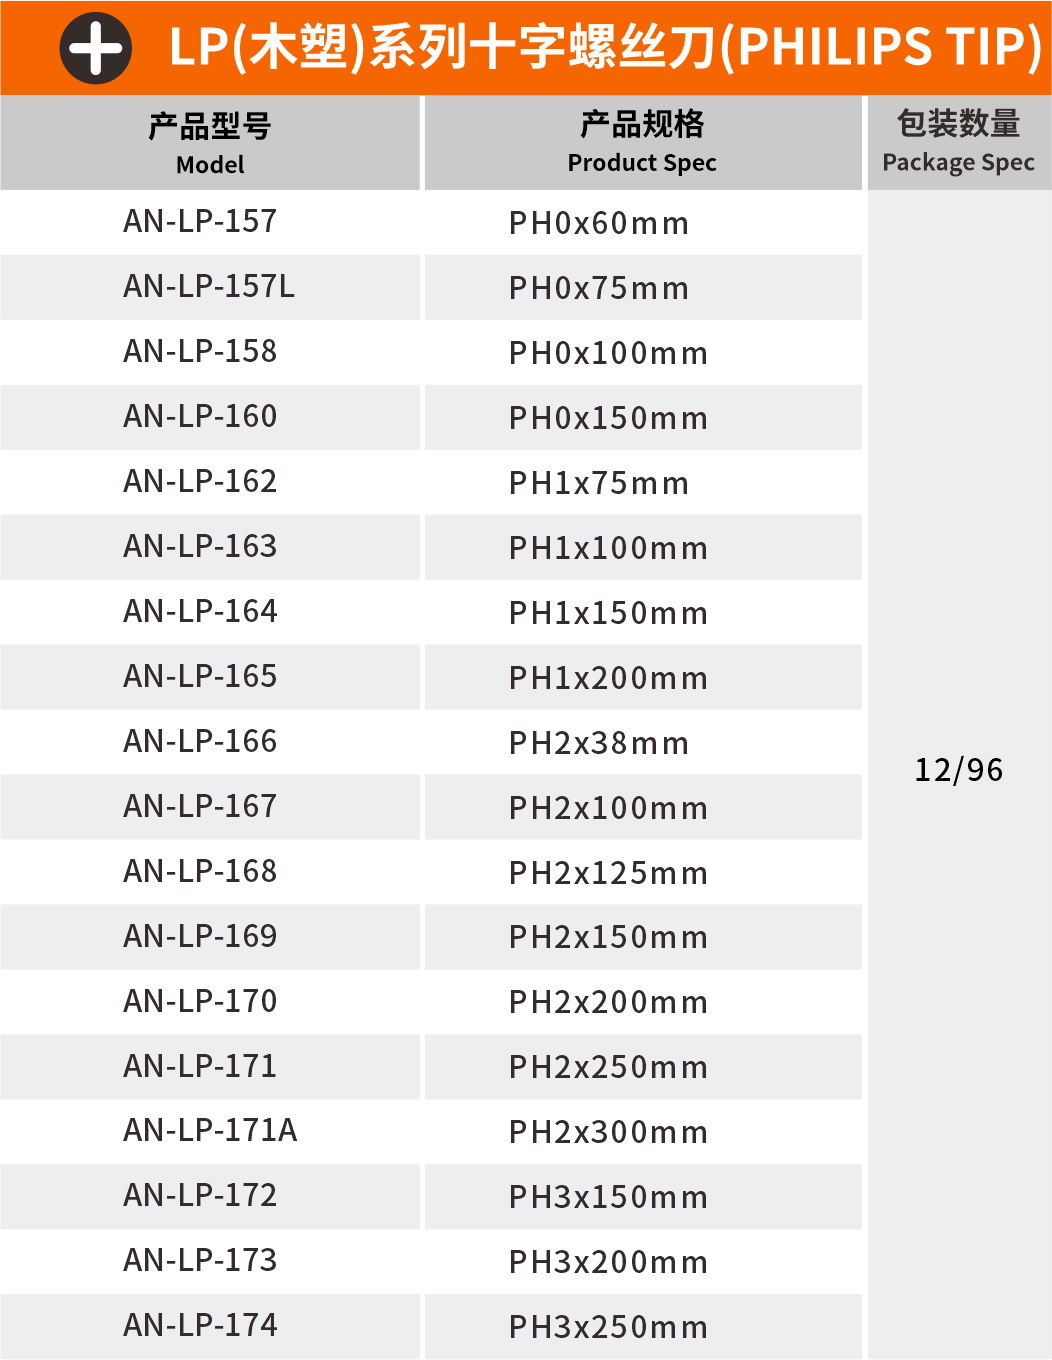Click model AN-LP-164 cell
This screenshot has height=1360, width=1052.
tap(200, 612)
